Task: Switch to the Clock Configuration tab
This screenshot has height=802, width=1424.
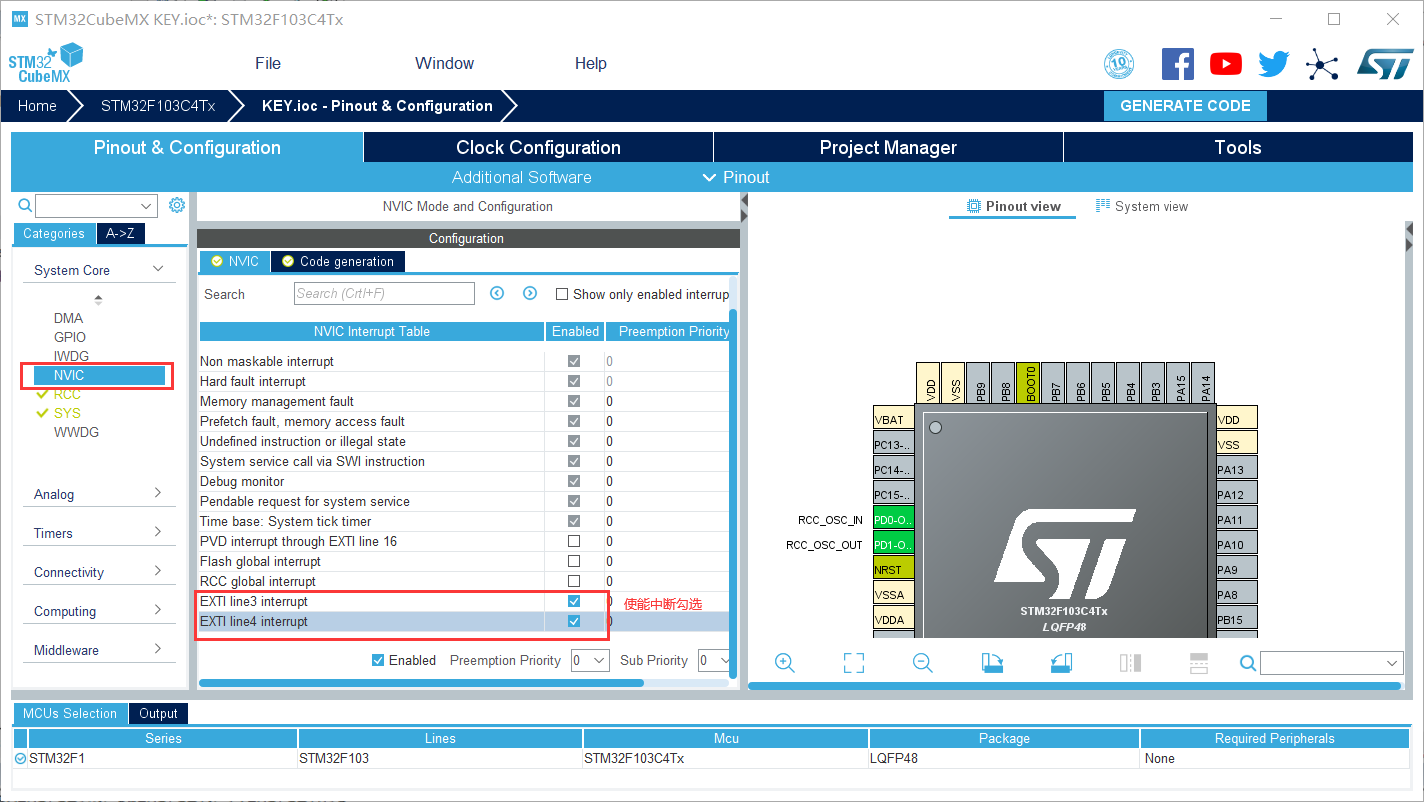Action: (537, 147)
